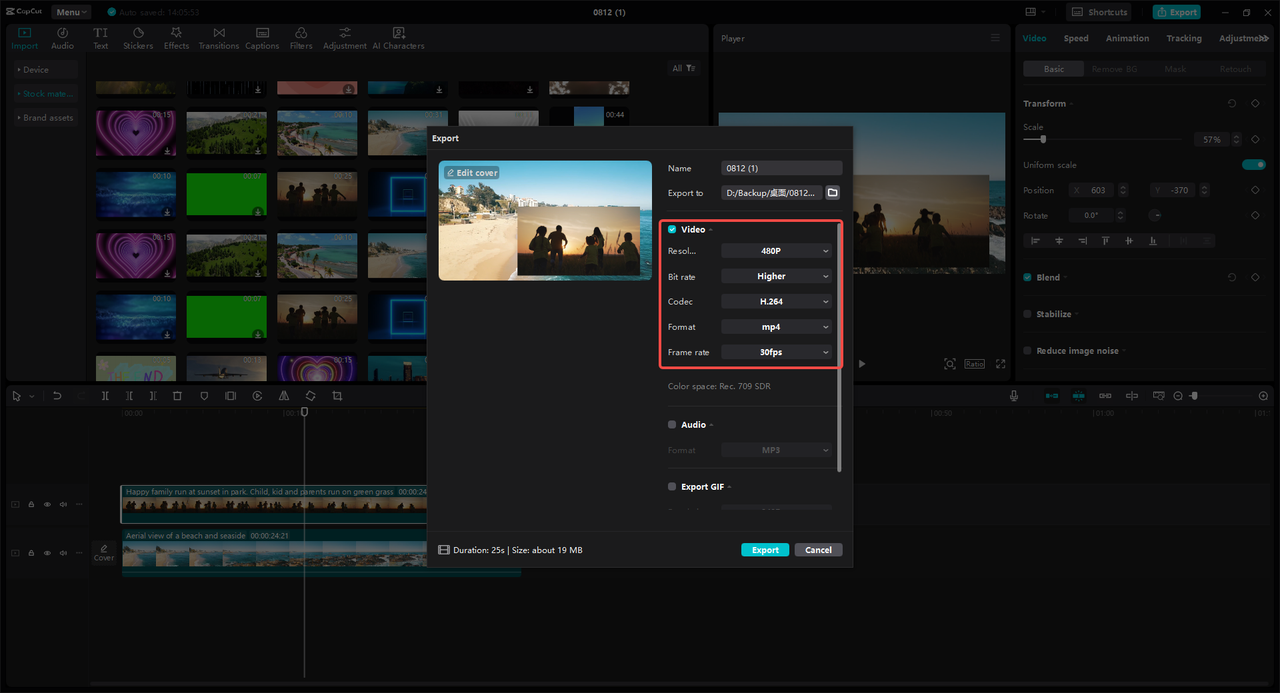Open the Audio panel
The width and height of the screenshot is (1280, 693).
63,39
